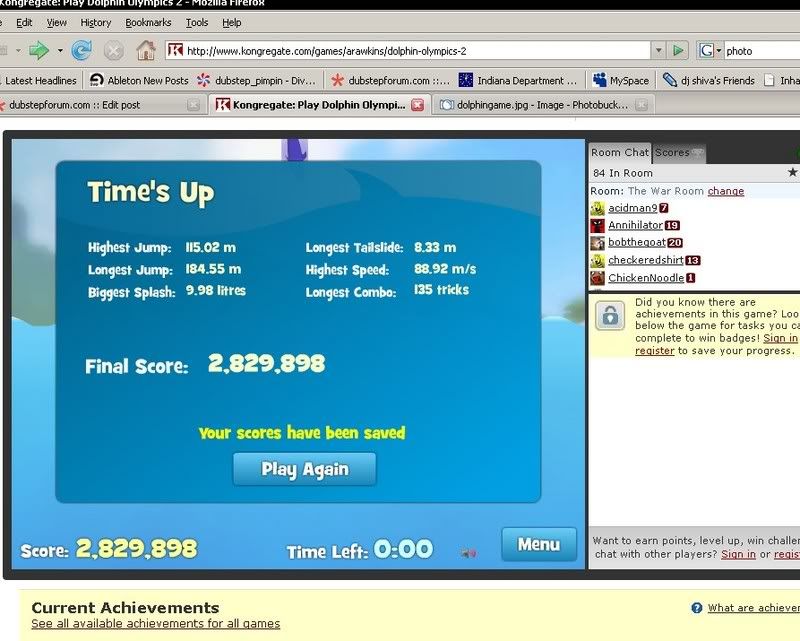The width and height of the screenshot is (800, 641).
Task: Select the Room Chat tab
Action: (x=620, y=153)
